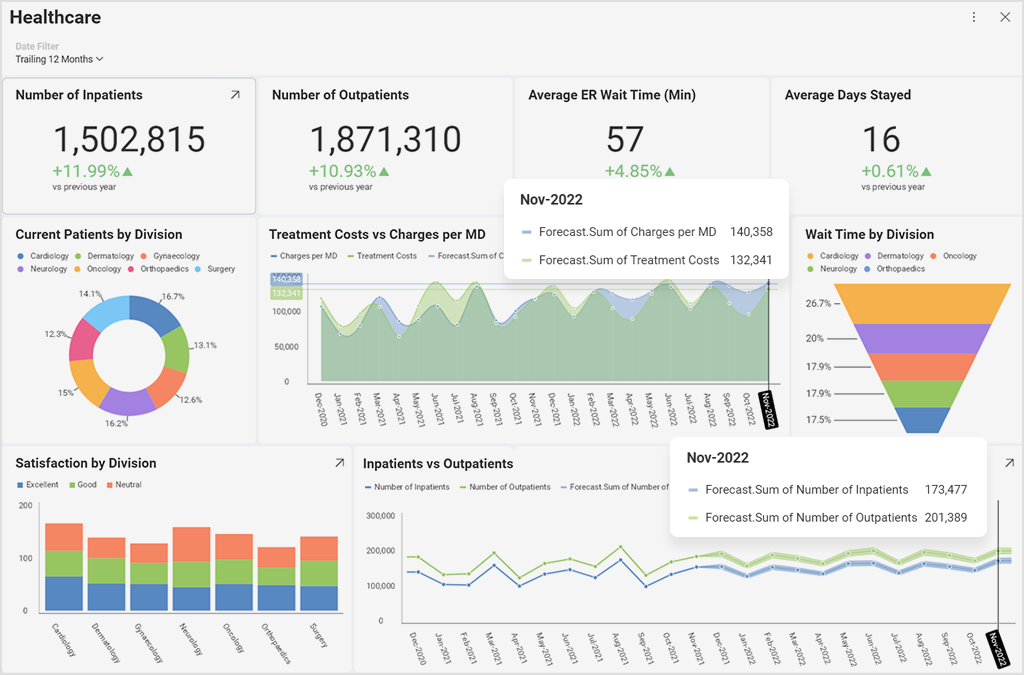Open the Satisfaction by Division chart in full view
1024x675 pixels.
pos(339,463)
